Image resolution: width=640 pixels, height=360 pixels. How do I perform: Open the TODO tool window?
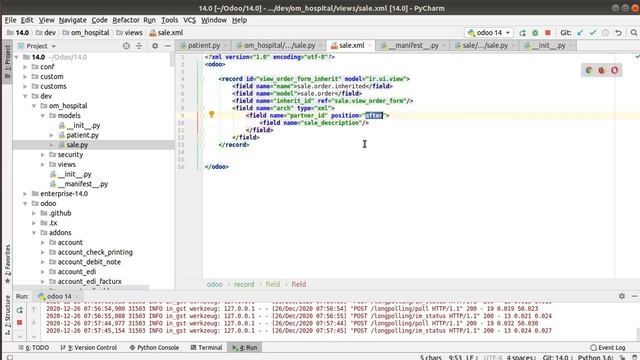click(x=33, y=347)
